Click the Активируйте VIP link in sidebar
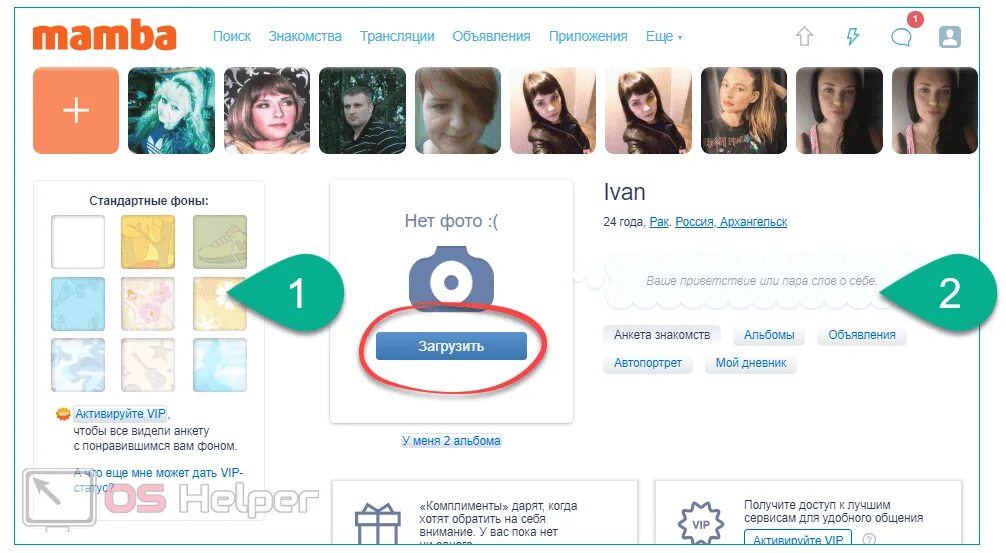 [x=121, y=414]
